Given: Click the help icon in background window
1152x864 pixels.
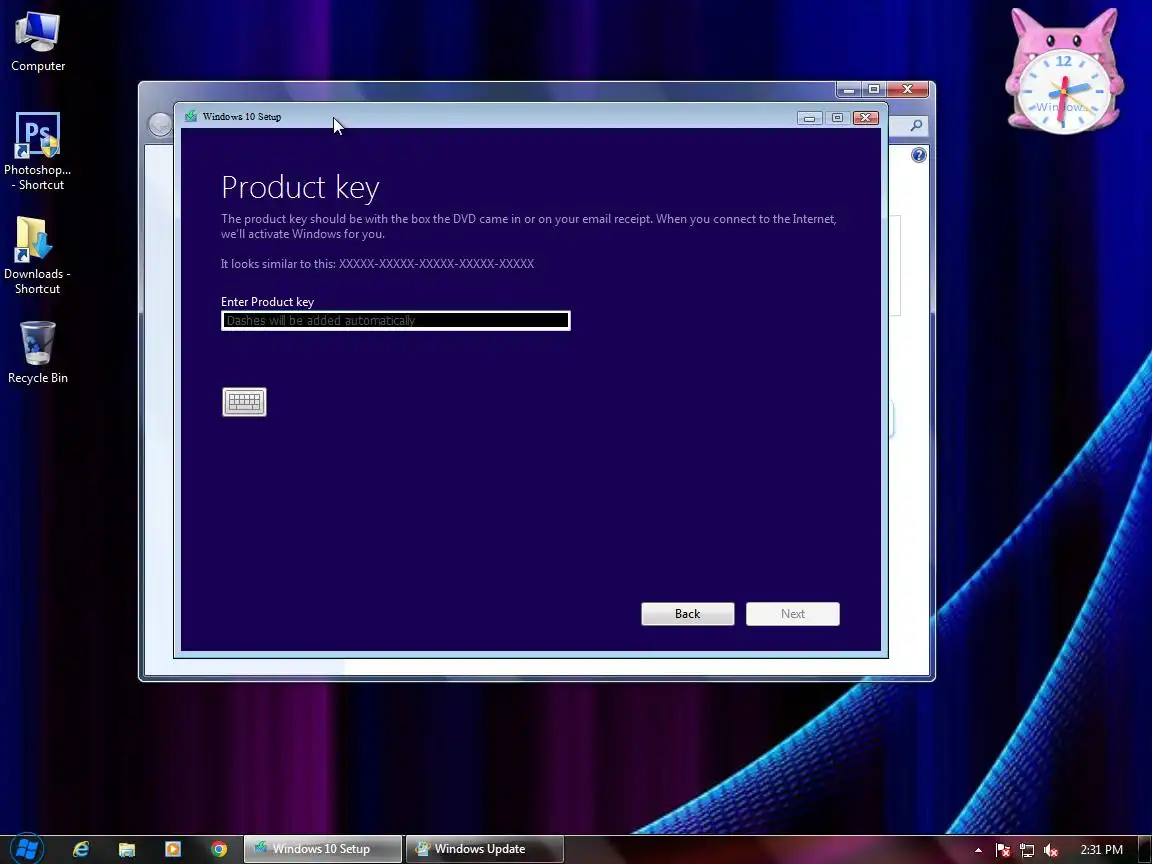Looking at the screenshot, I should (918, 155).
